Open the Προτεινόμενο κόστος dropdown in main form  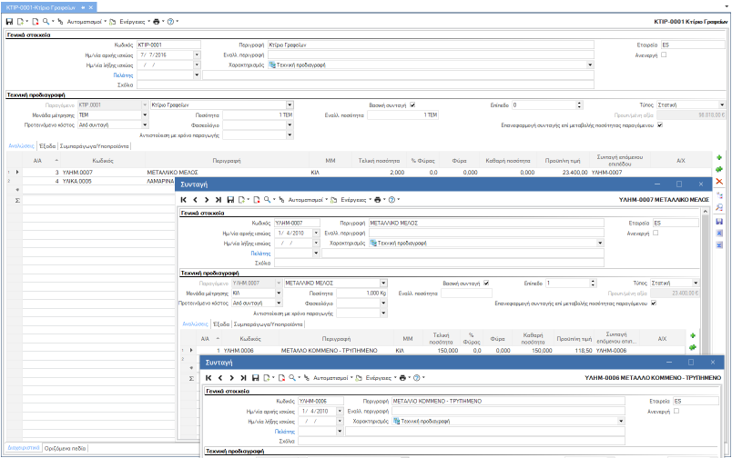pyautogui.click(x=145, y=125)
